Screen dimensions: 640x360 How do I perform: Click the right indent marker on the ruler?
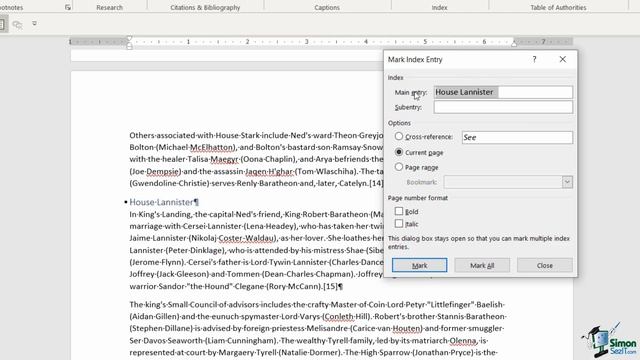coord(514,44)
